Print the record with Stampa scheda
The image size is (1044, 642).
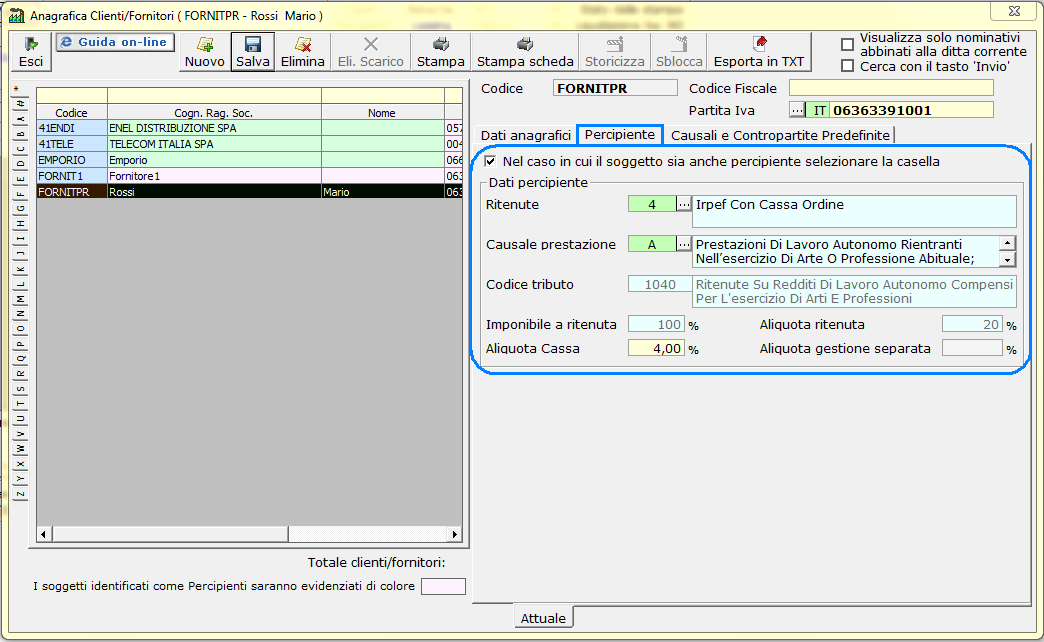[x=525, y=51]
